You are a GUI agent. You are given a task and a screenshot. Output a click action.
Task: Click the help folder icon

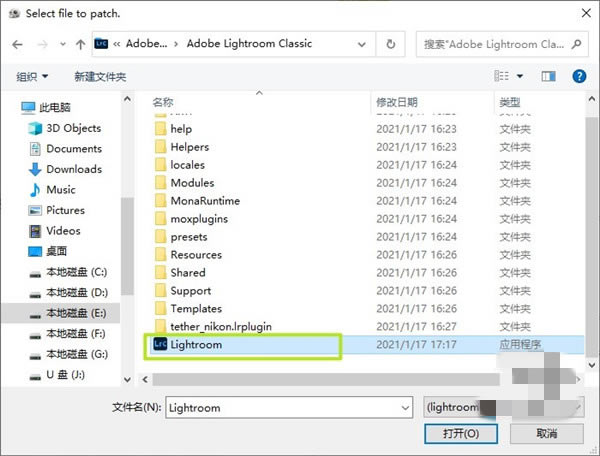click(160, 129)
